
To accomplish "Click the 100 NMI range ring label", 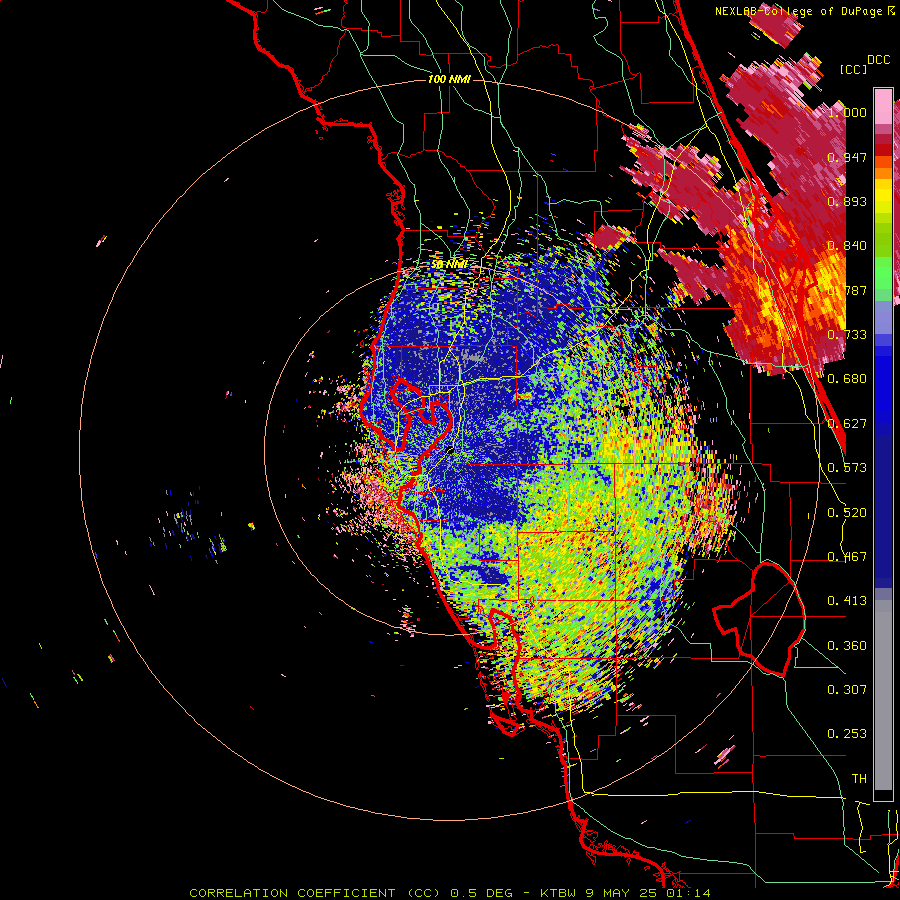I will (449, 79).
